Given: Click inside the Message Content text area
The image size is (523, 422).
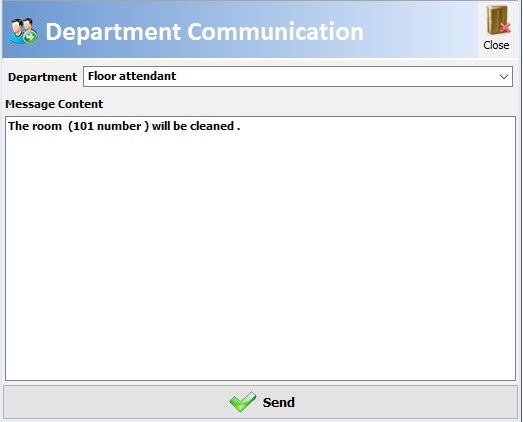Looking at the screenshot, I should 260,248.
